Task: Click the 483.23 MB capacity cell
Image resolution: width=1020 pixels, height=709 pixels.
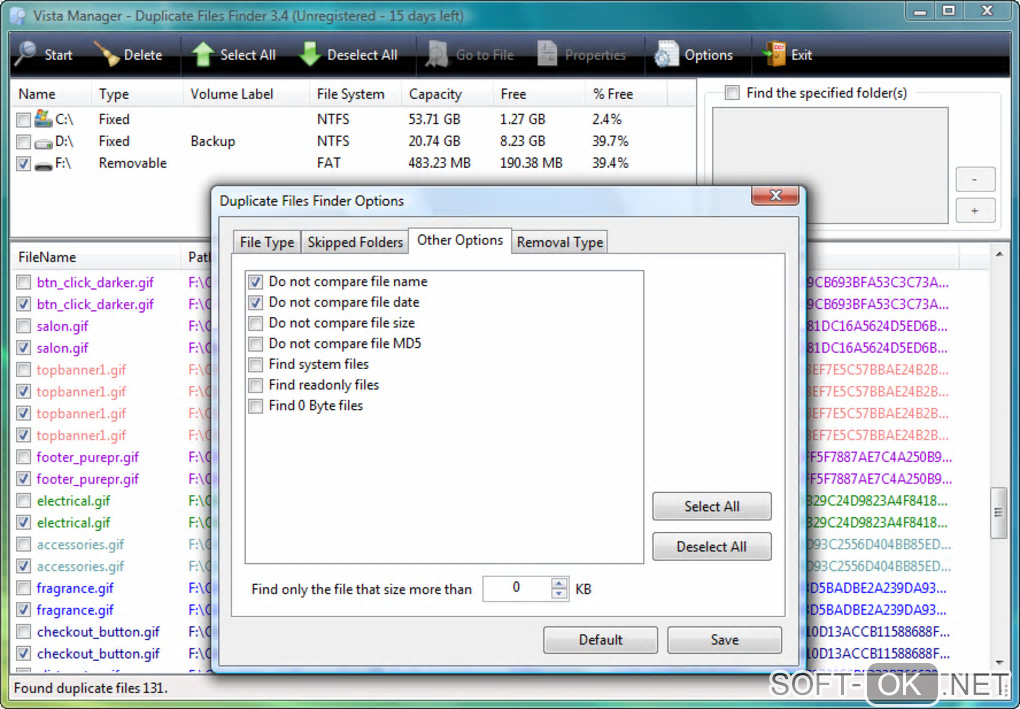Action: point(439,163)
